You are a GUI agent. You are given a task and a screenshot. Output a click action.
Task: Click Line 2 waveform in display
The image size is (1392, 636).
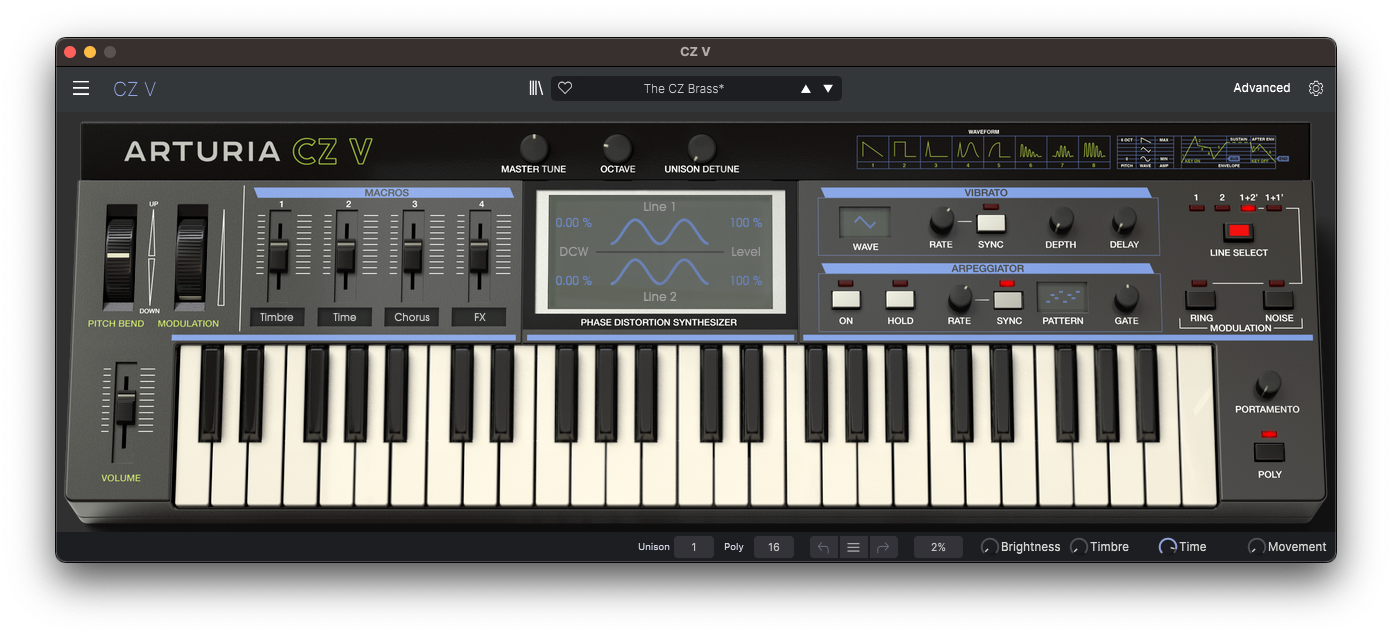660,271
